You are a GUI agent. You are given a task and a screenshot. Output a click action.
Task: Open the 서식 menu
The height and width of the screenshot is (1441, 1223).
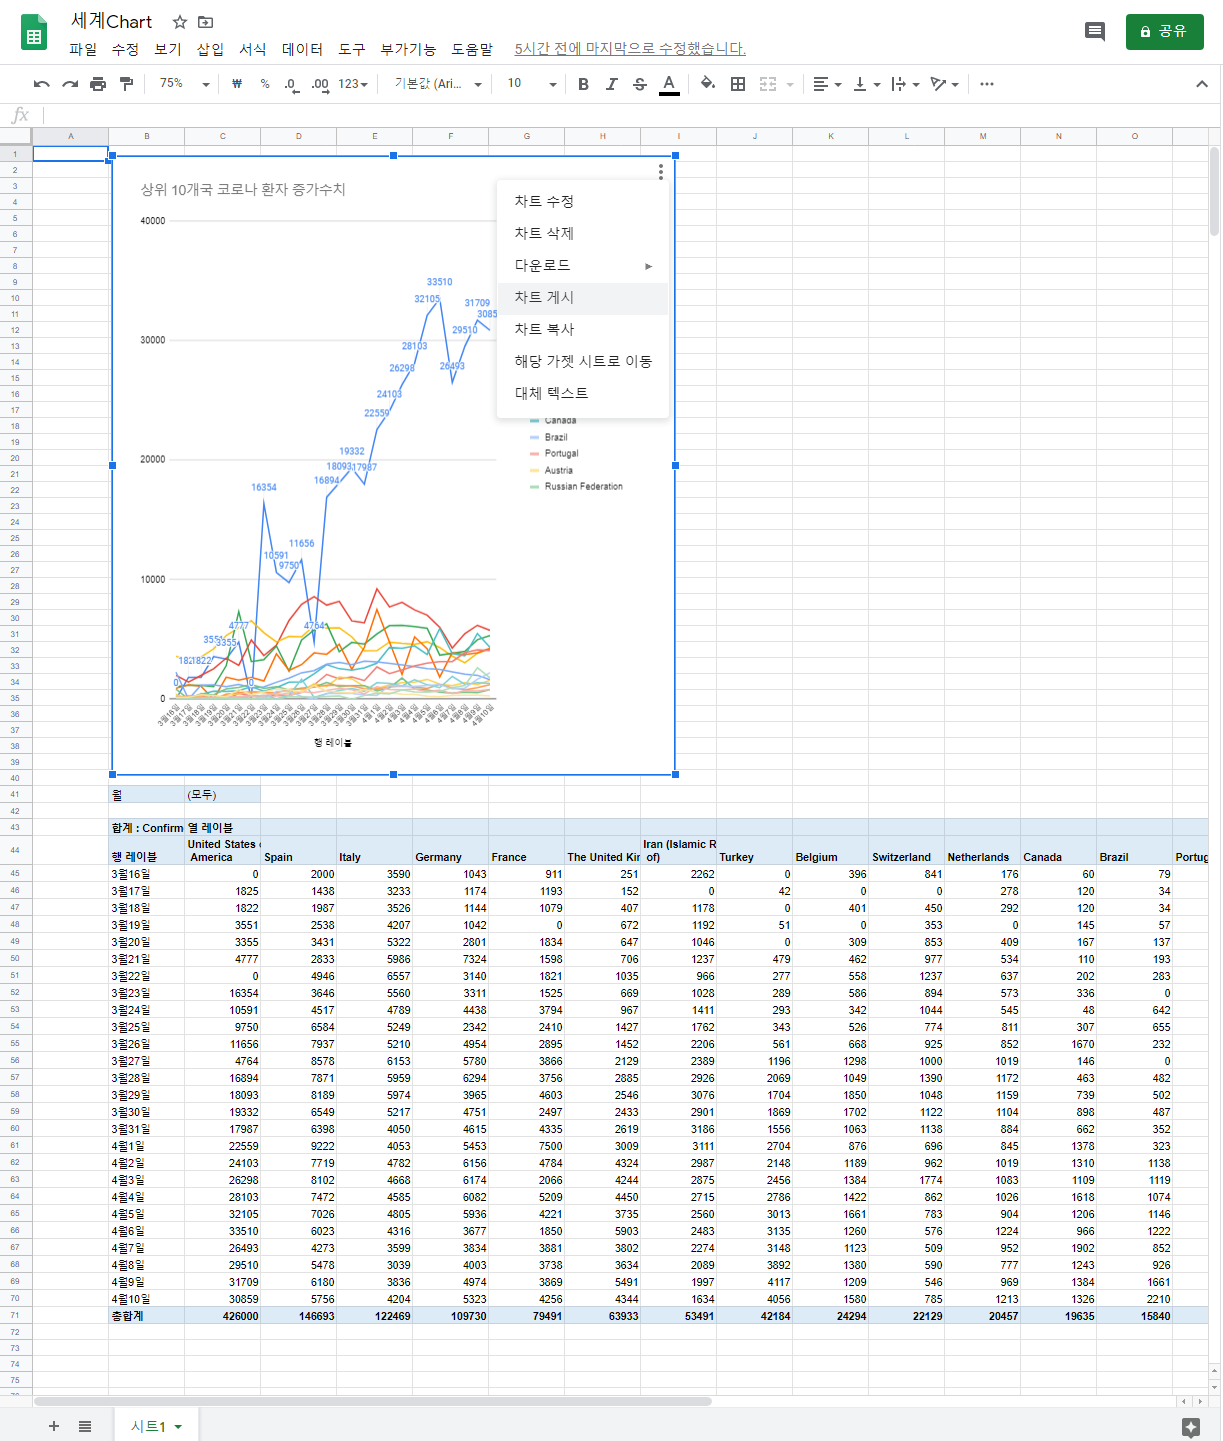click(x=253, y=49)
